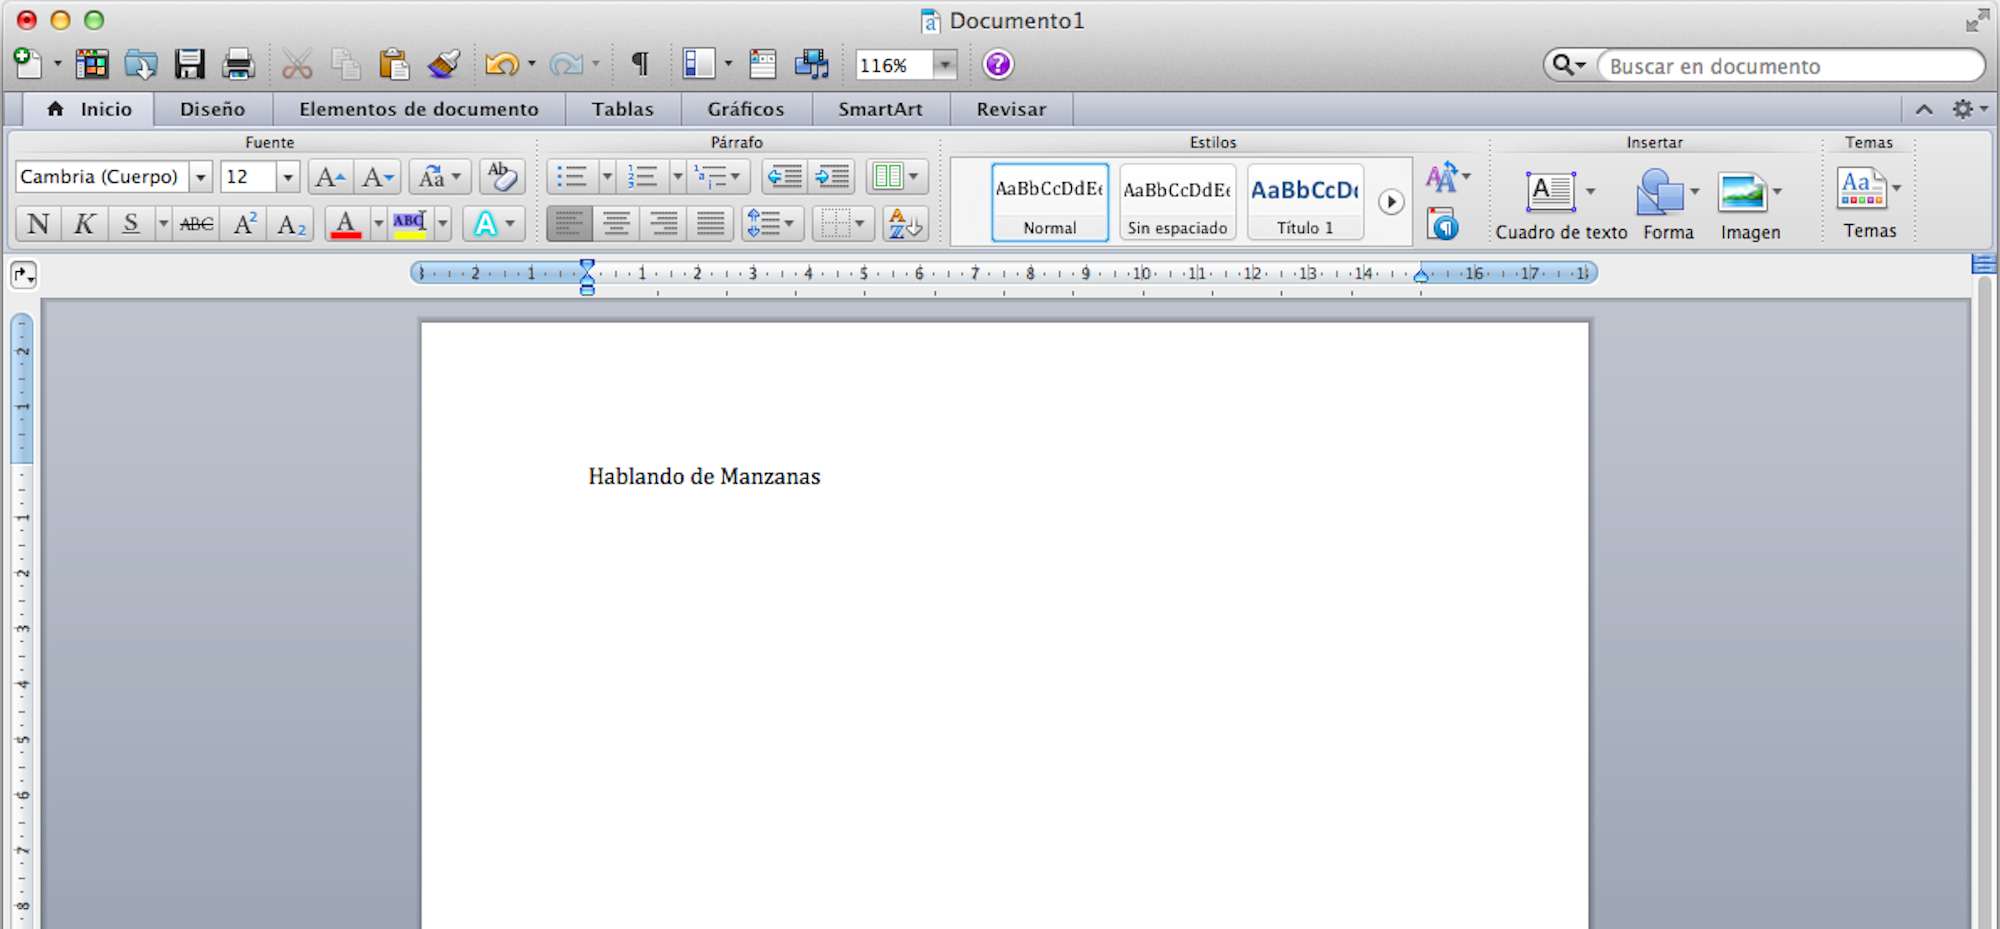Align text left
The height and width of the screenshot is (929, 2000).
click(x=569, y=223)
